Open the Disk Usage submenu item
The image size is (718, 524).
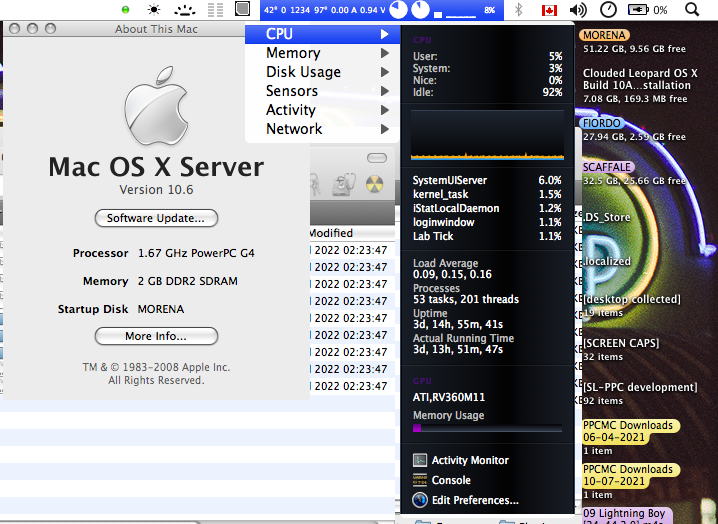pyautogui.click(x=322, y=72)
